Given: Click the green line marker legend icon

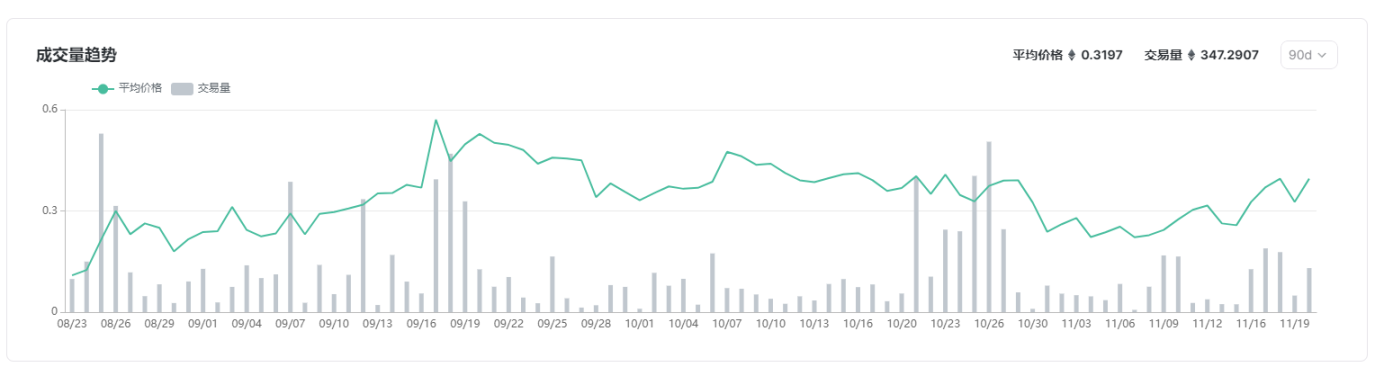Looking at the screenshot, I should point(103,89).
